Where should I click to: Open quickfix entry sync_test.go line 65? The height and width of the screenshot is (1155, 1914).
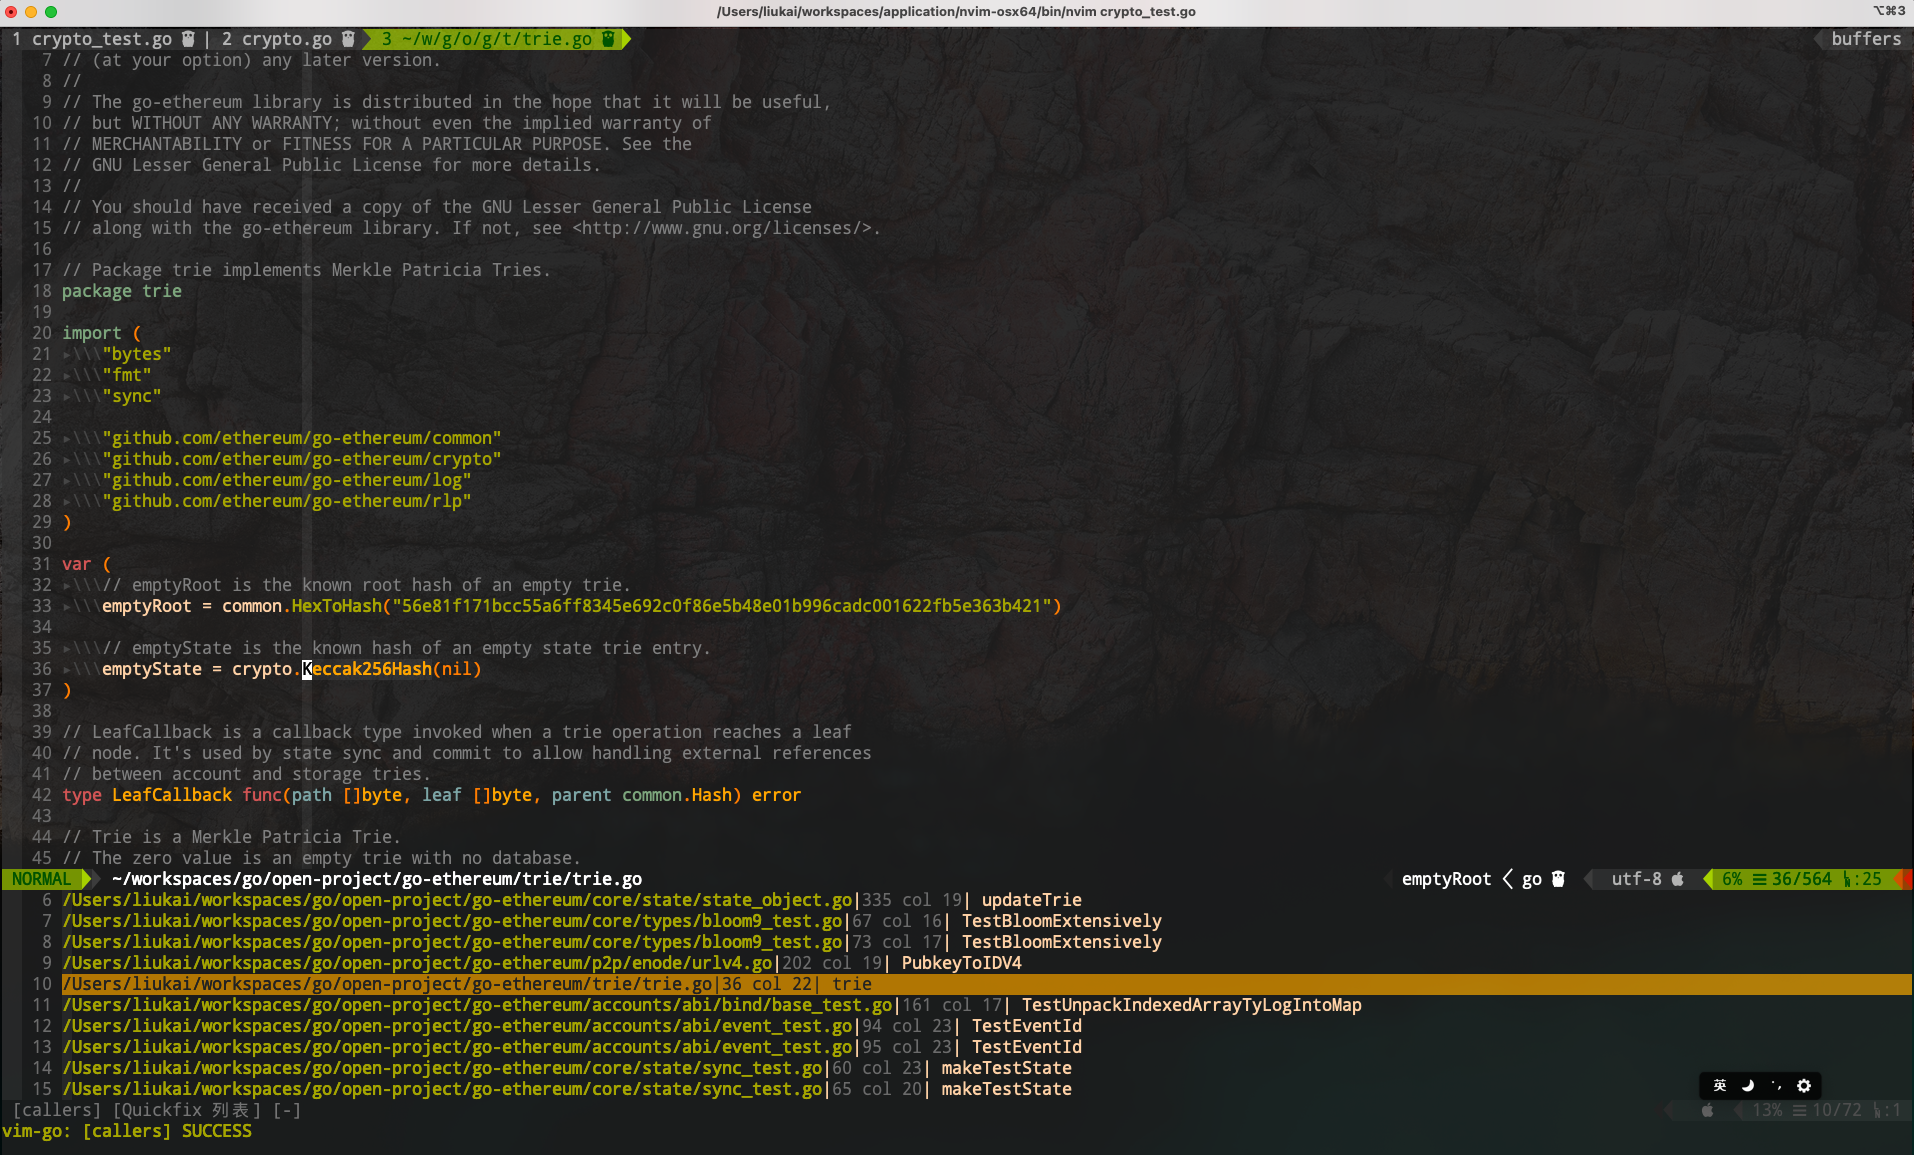tap(567, 1089)
